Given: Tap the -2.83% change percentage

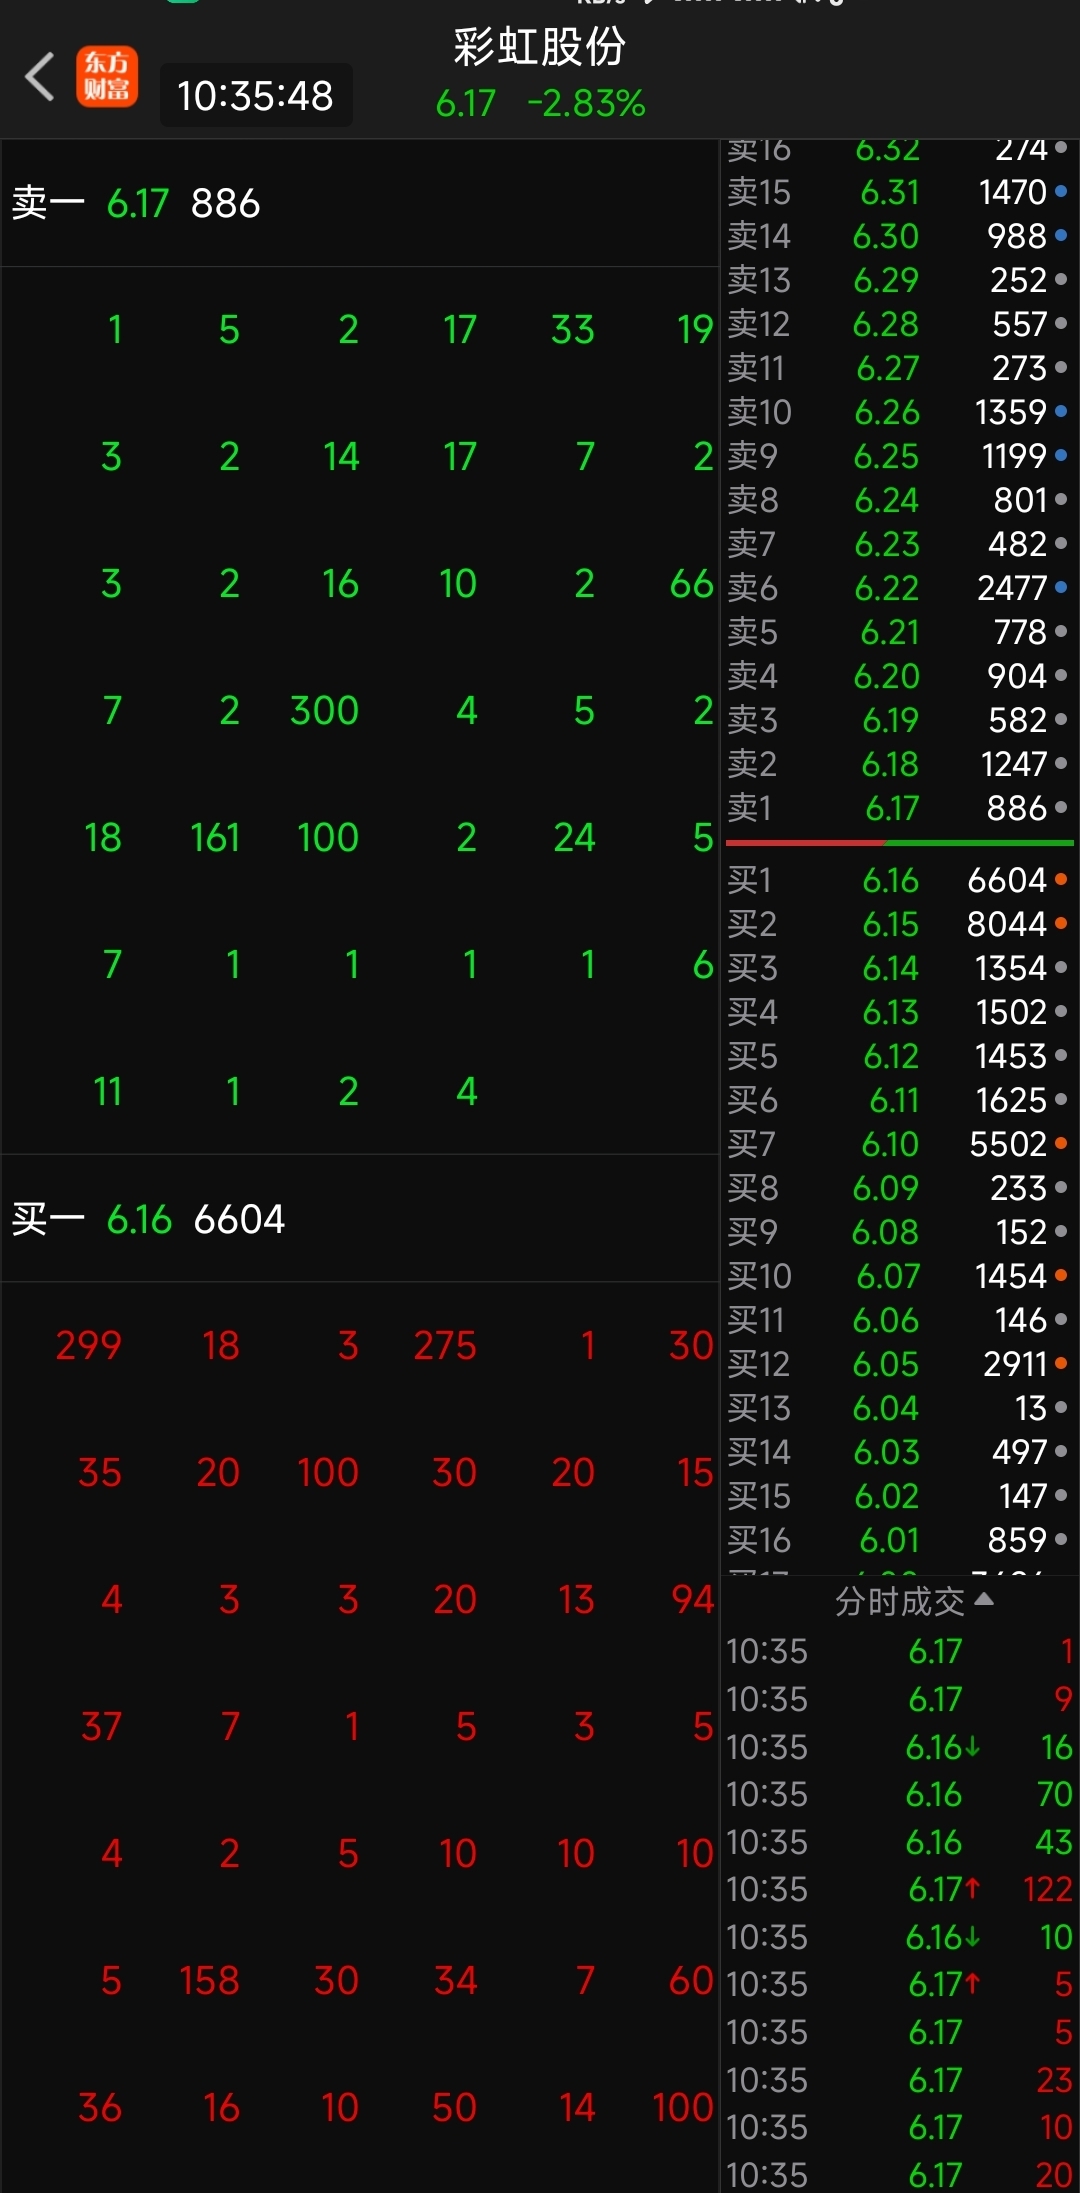Looking at the screenshot, I should [x=586, y=104].
